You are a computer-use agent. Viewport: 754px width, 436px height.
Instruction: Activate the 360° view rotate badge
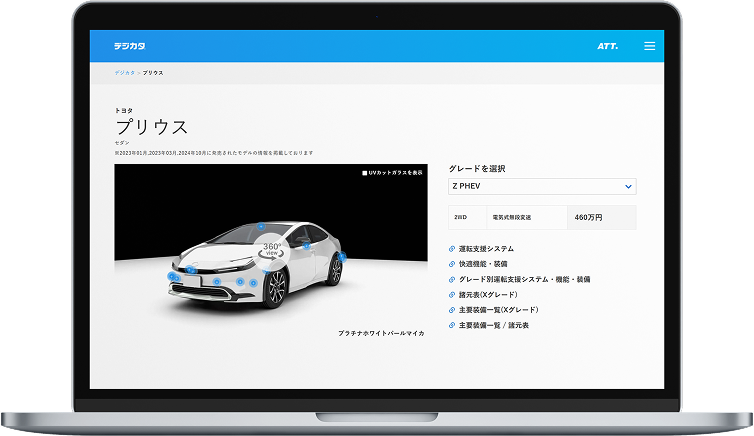pos(272,251)
